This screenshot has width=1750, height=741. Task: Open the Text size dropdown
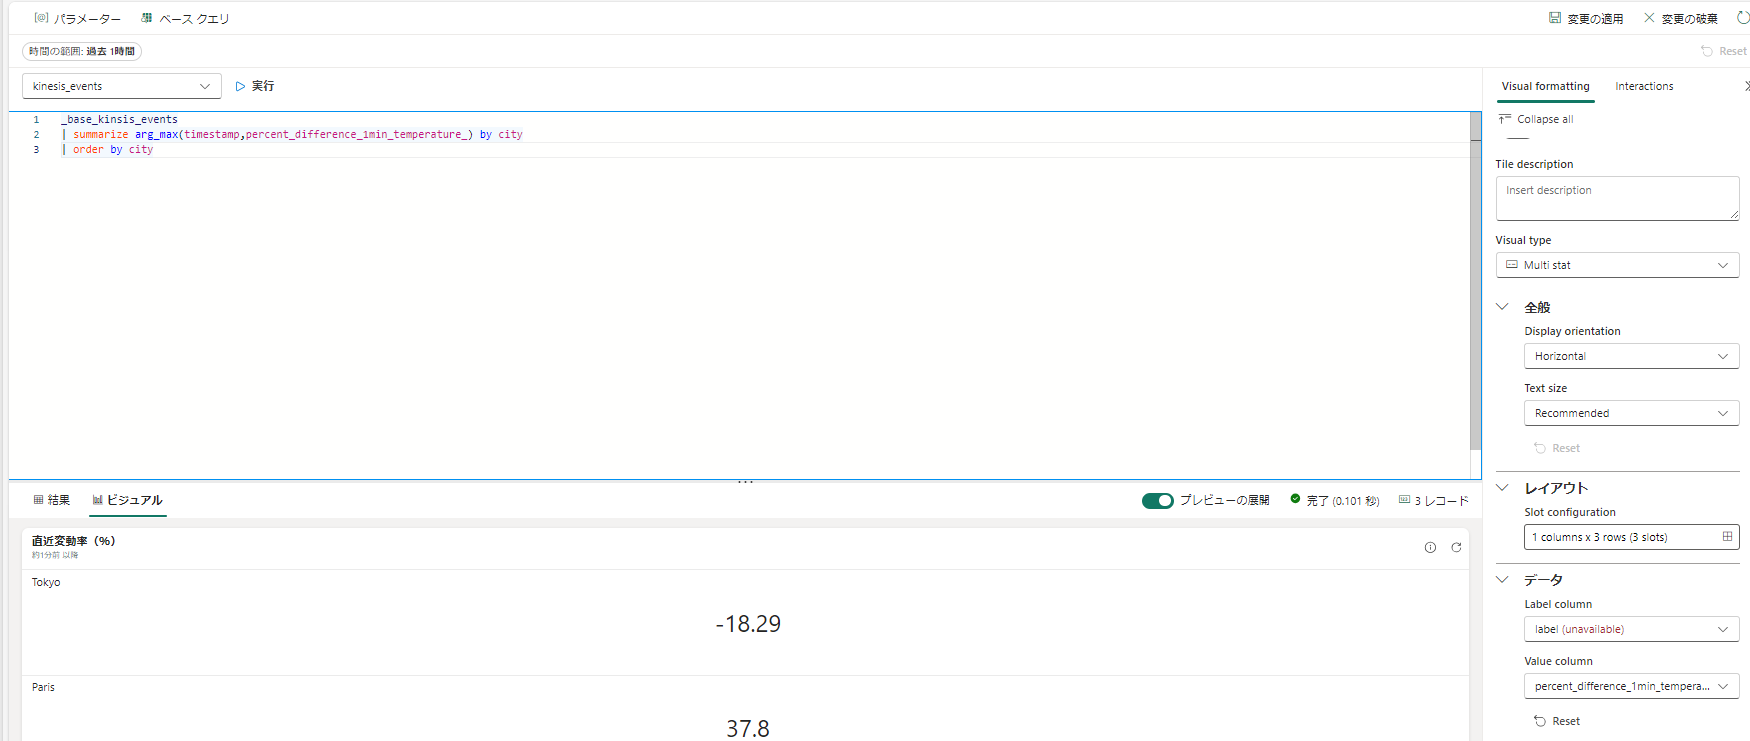pyautogui.click(x=1631, y=413)
